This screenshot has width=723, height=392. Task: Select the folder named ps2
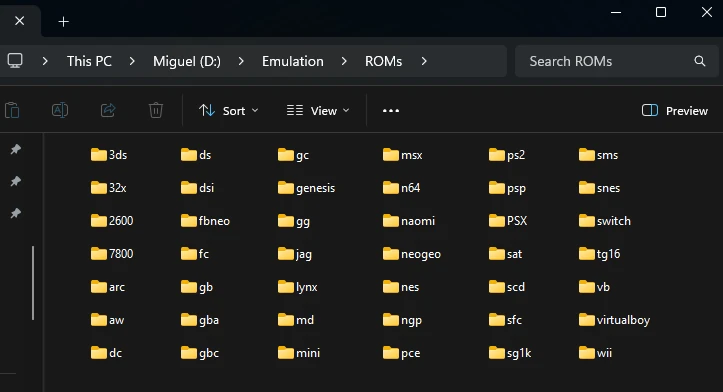tap(507, 154)
